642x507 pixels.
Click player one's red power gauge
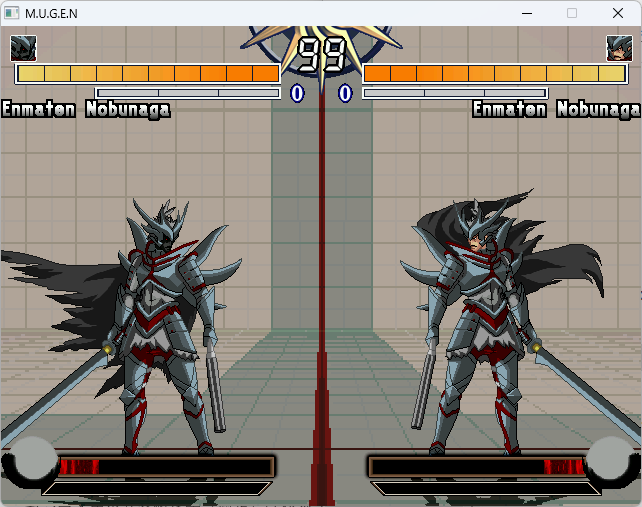166,467
